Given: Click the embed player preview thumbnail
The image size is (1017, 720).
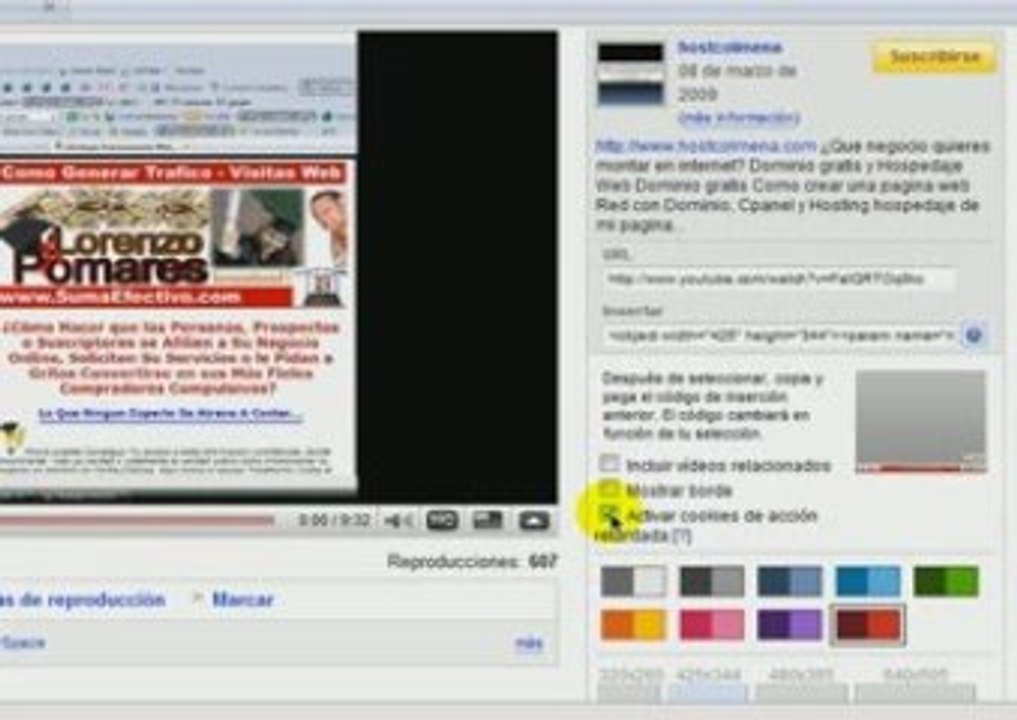Looking at the screenshot, I should coord(921,422).
